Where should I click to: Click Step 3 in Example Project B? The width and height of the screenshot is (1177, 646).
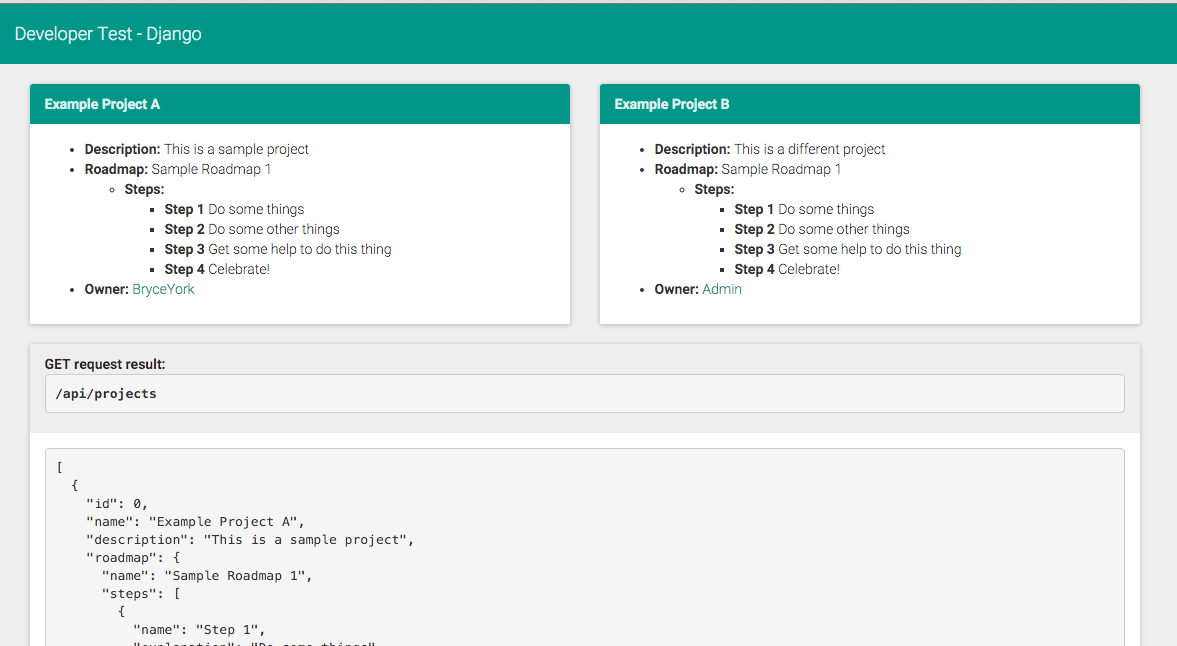point(847,250)
